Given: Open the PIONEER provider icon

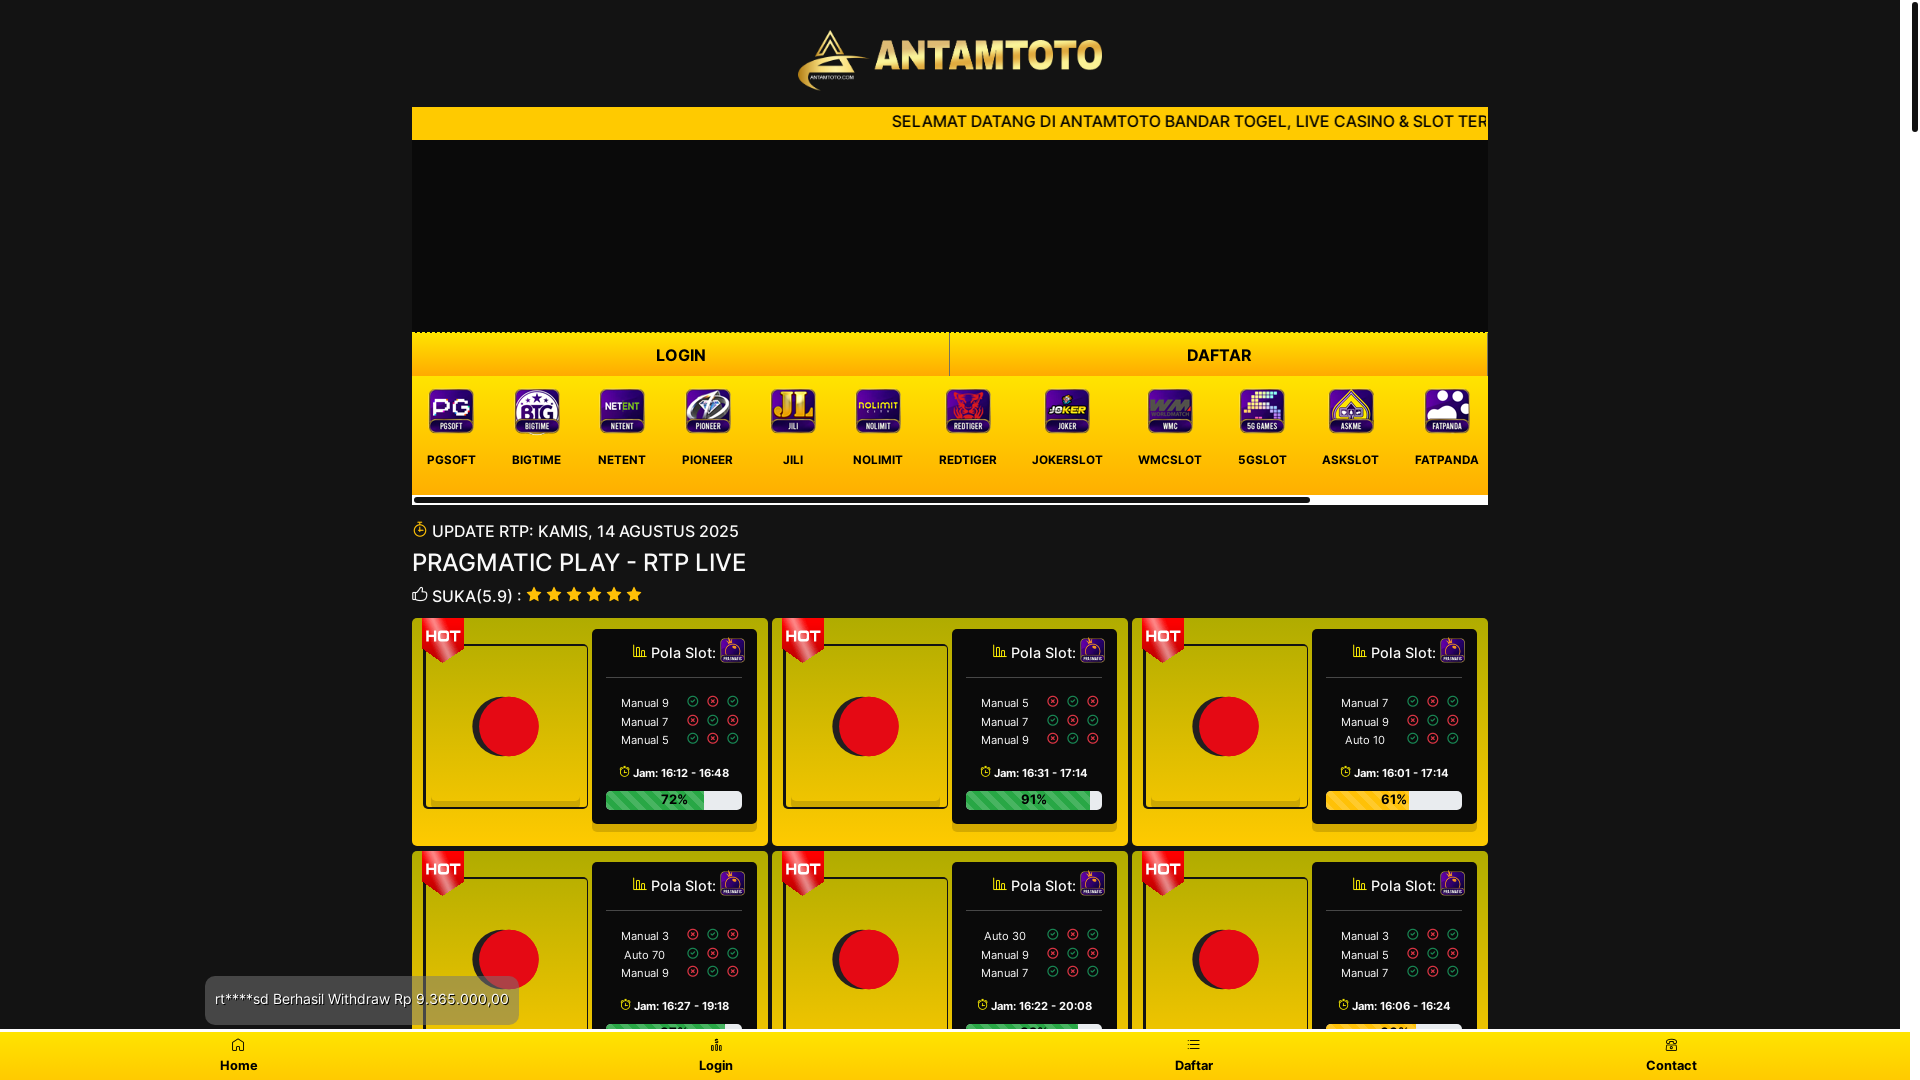Looking at the screenshot, I should coord(708,411).
